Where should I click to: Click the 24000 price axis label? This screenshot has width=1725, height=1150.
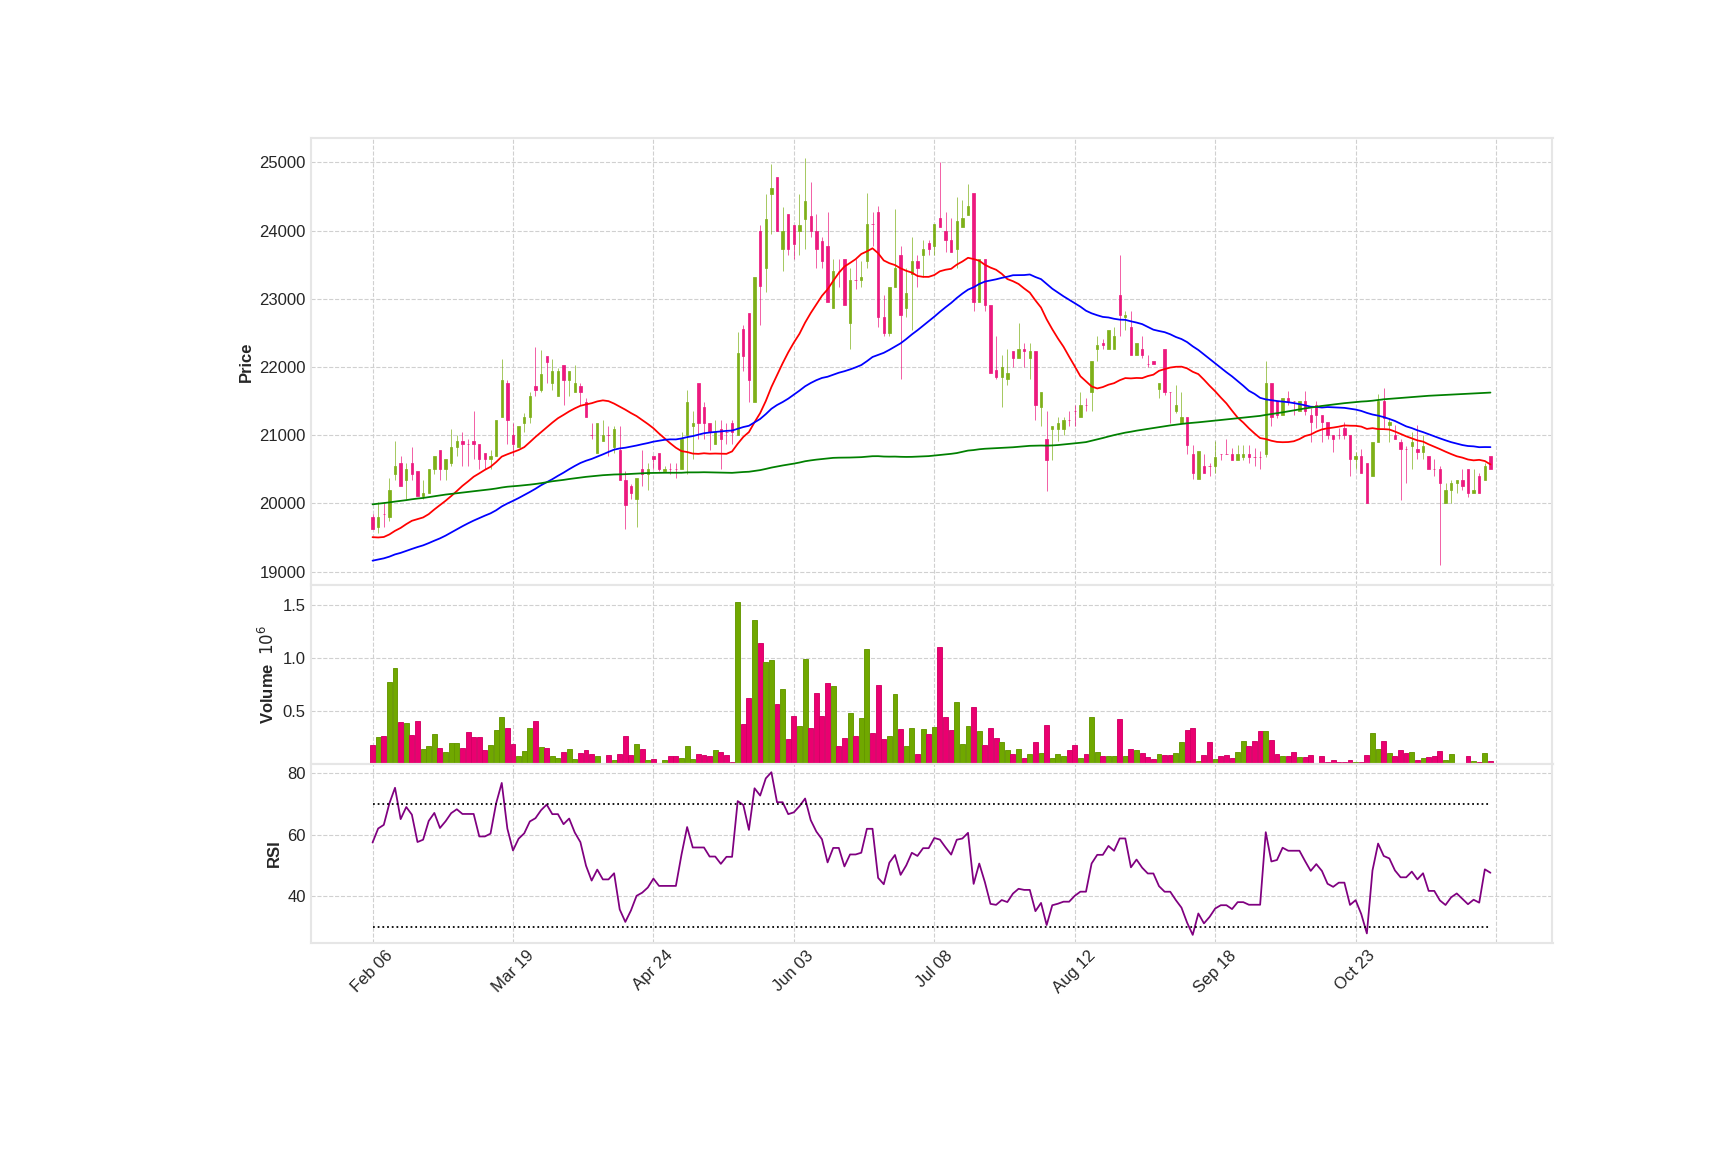[x=282, y=232]
